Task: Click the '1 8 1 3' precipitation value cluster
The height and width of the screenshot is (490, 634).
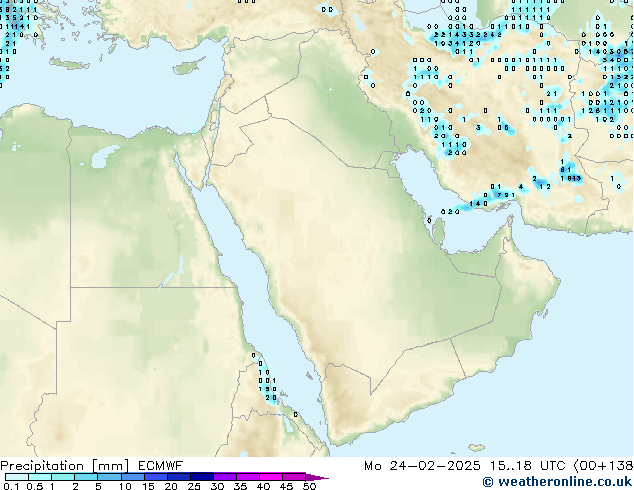Action: [571, 178]
